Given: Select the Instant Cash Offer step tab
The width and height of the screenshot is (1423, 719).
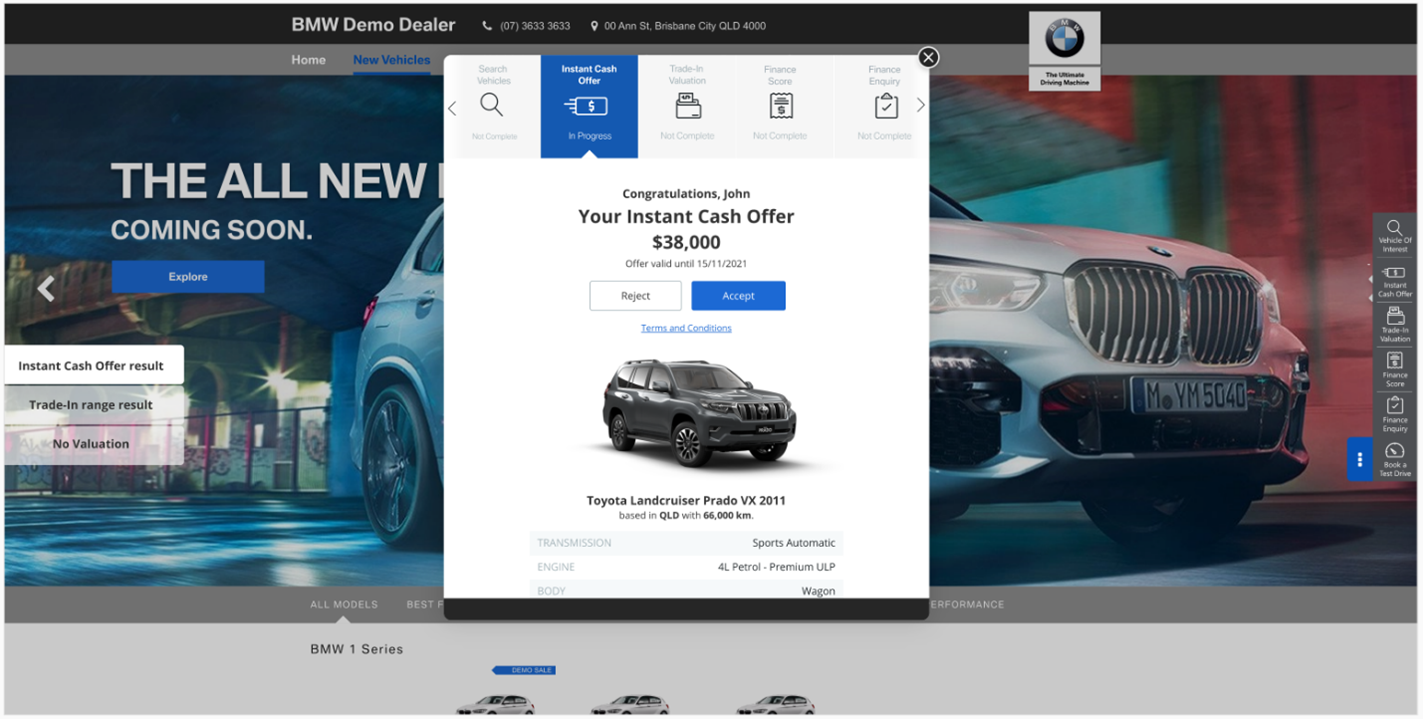Looking at the screenshot, I should [x=589, y=105].
